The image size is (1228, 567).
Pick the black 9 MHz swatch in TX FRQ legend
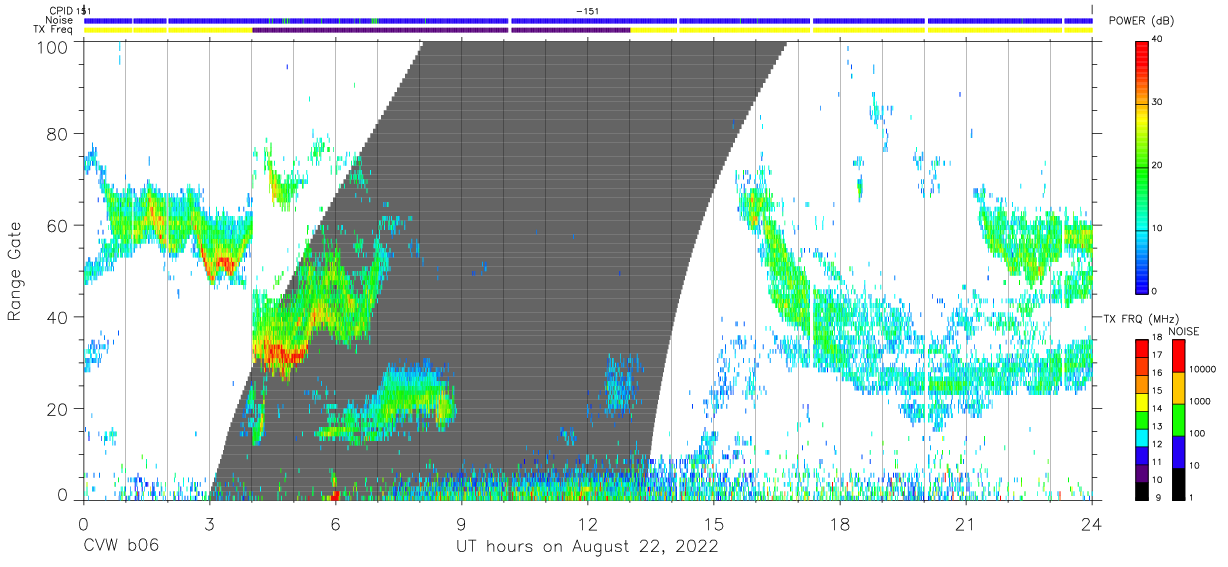[x=1141, y=490]
